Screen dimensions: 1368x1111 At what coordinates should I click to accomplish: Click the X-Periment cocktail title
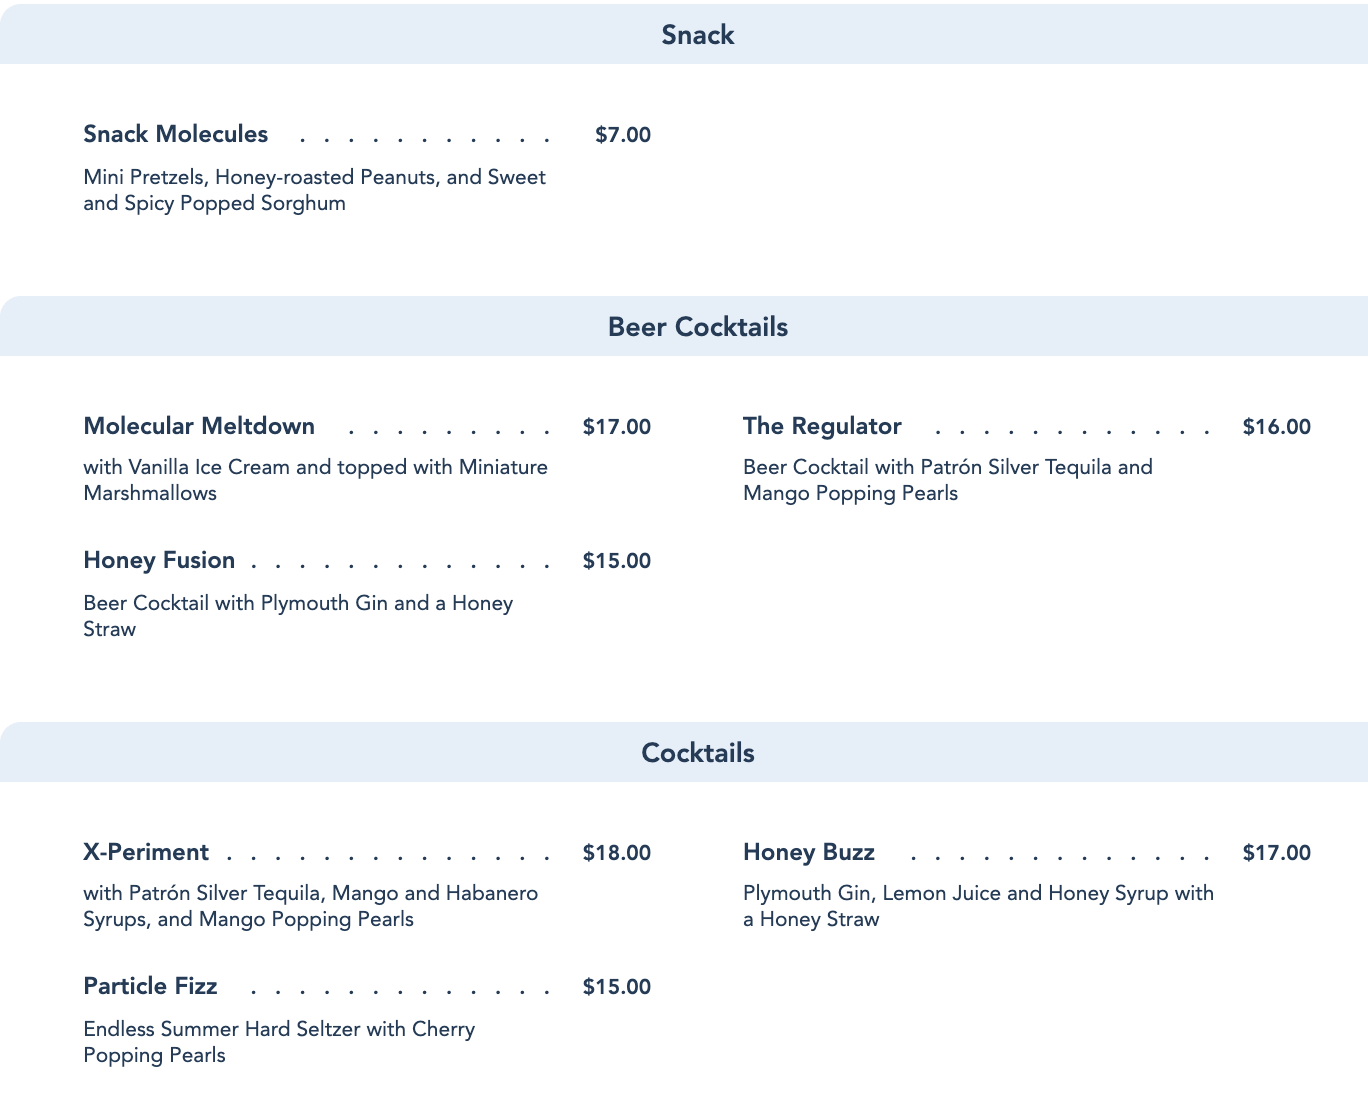(146, 852)
